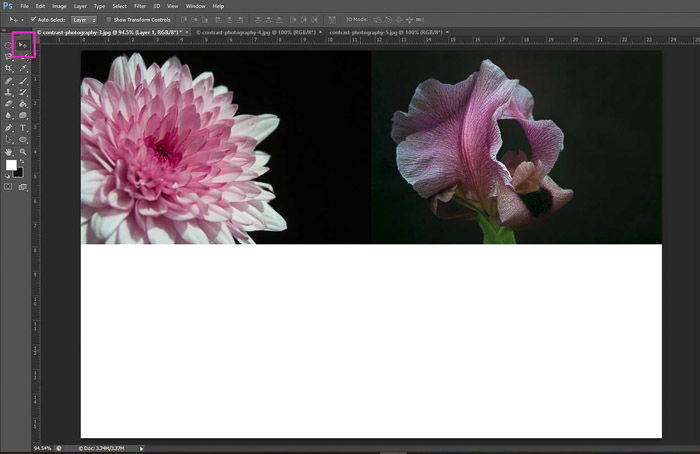Enable the Auto-Select checkbox
The image size is (700, 454).
tap(32, 19)
